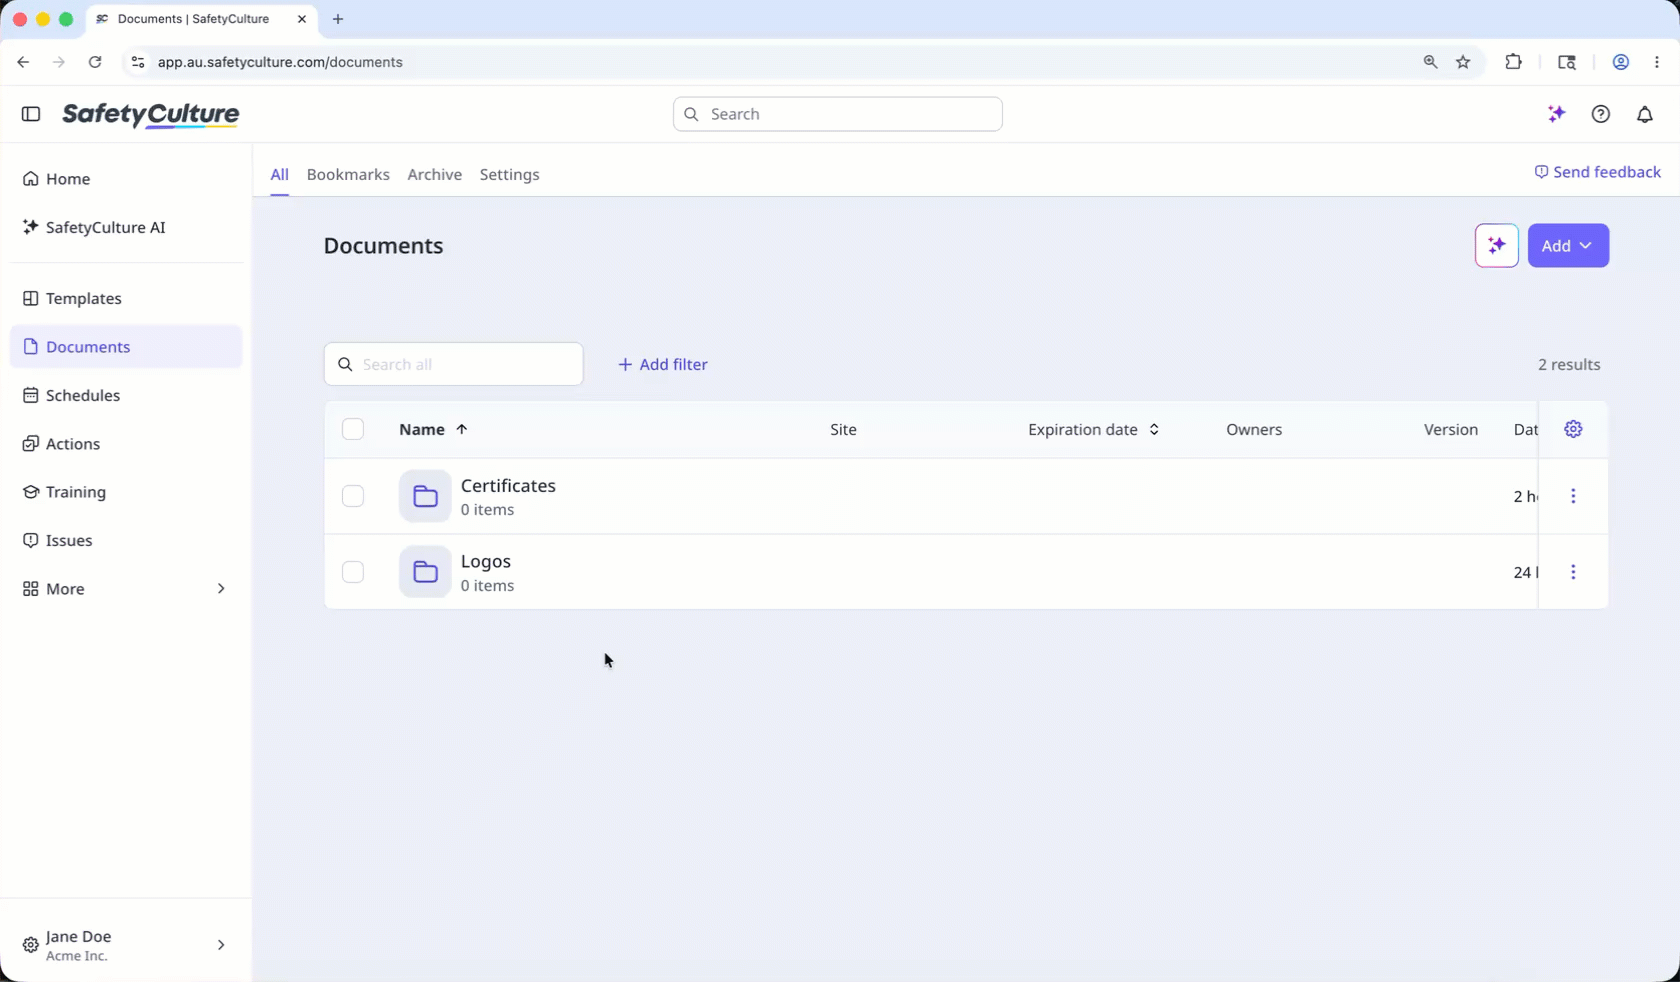1680x982 pixels.
Task: Open the AI sparkle icon in top header
Action: [1556, 114]
